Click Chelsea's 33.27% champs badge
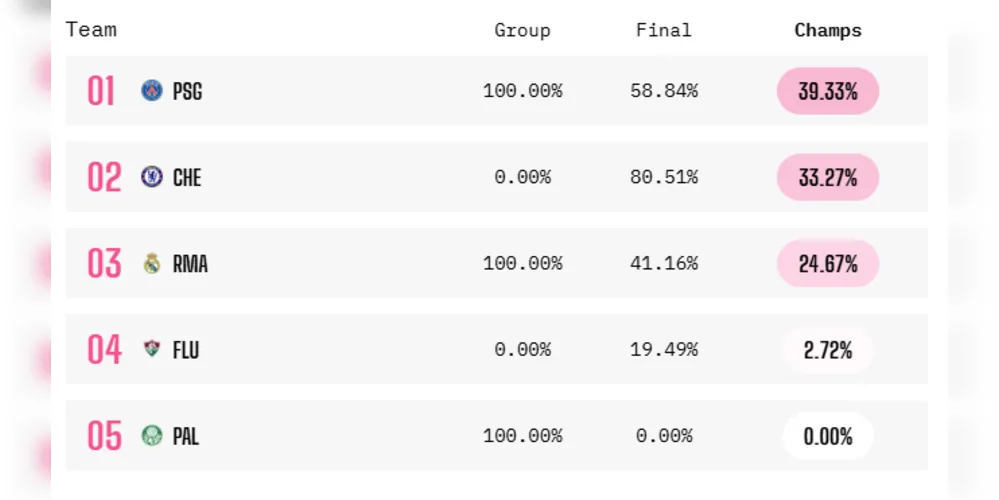 [828, 177]
